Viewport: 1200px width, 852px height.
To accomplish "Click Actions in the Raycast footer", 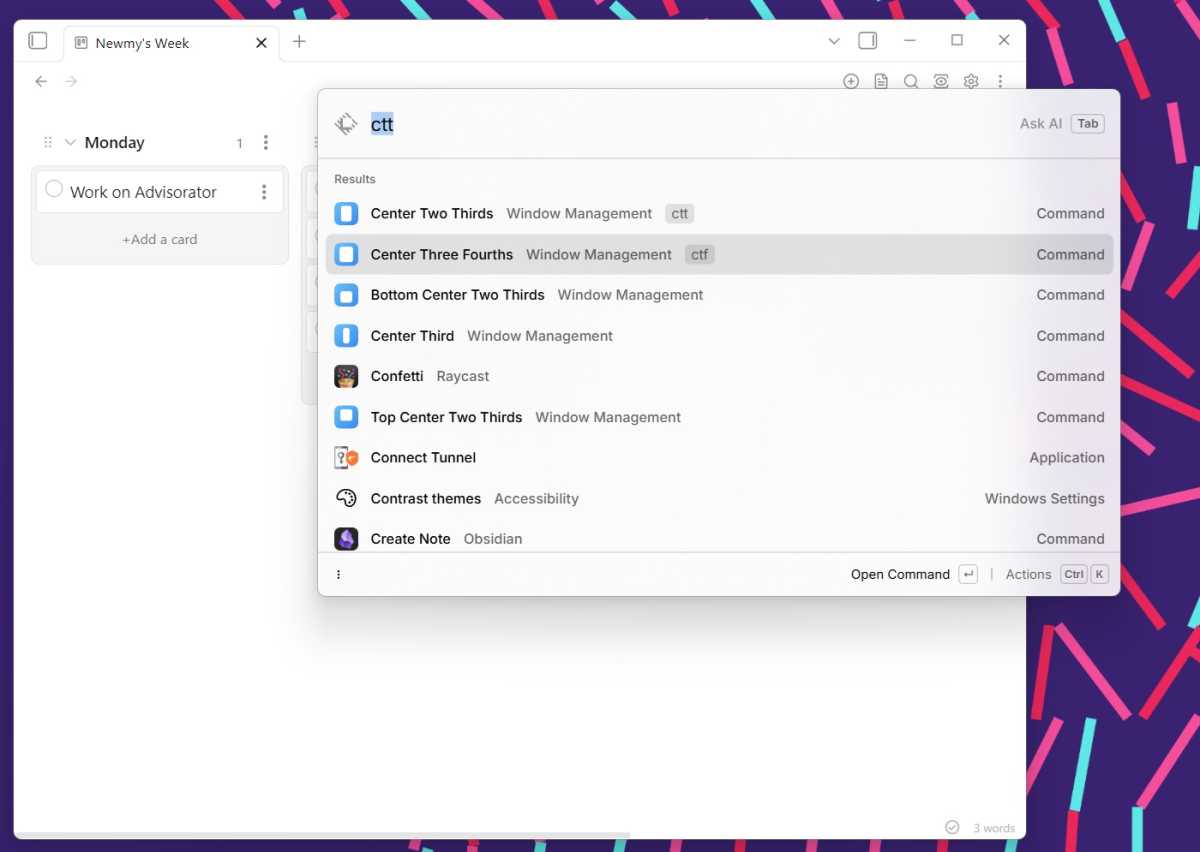I will click(1028, 574).
